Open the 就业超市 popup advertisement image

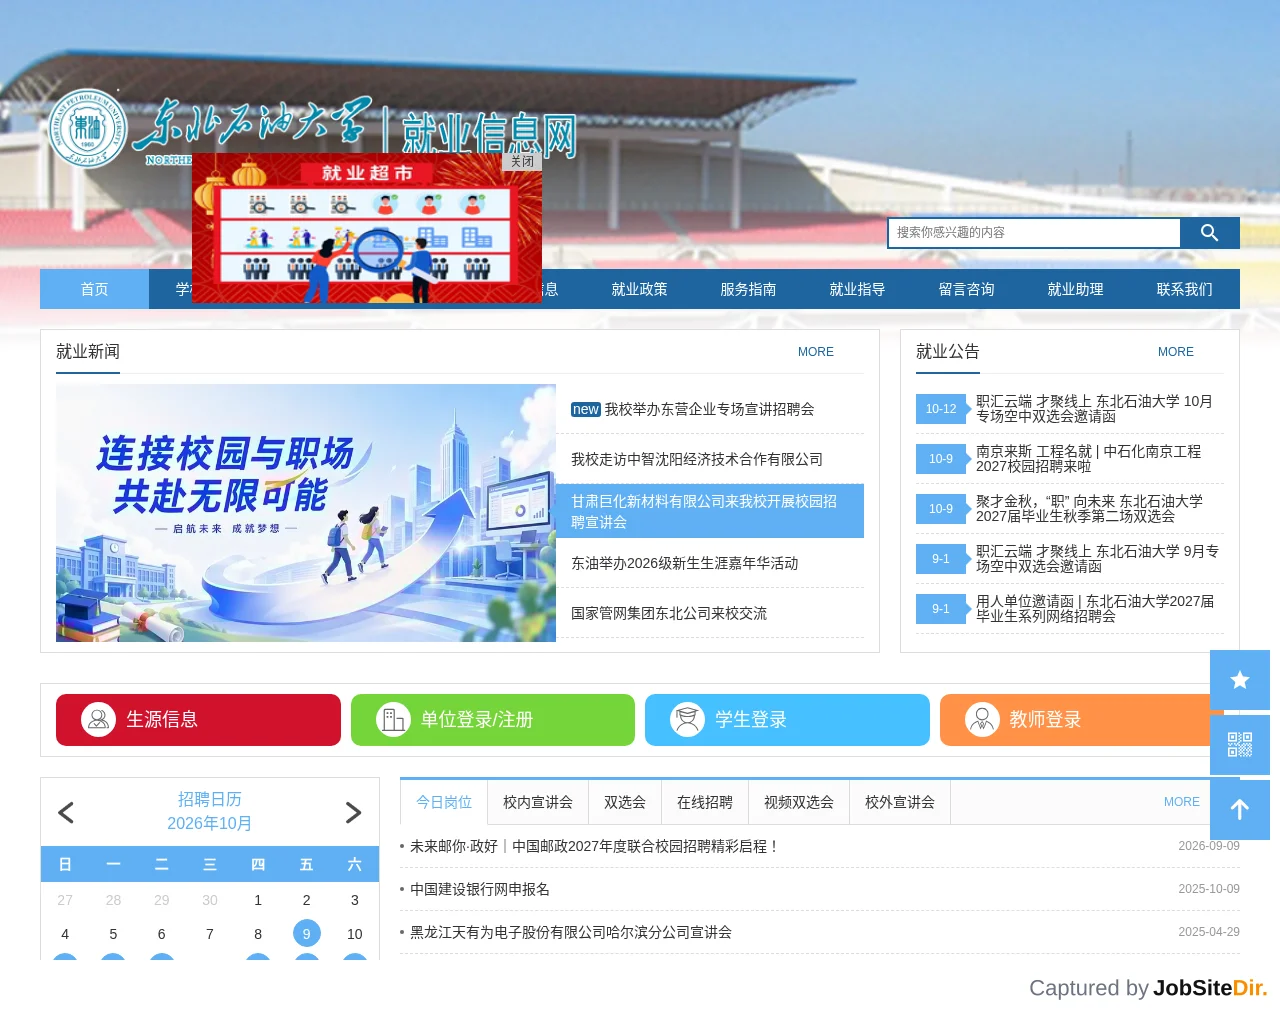(x=367, y=228)
